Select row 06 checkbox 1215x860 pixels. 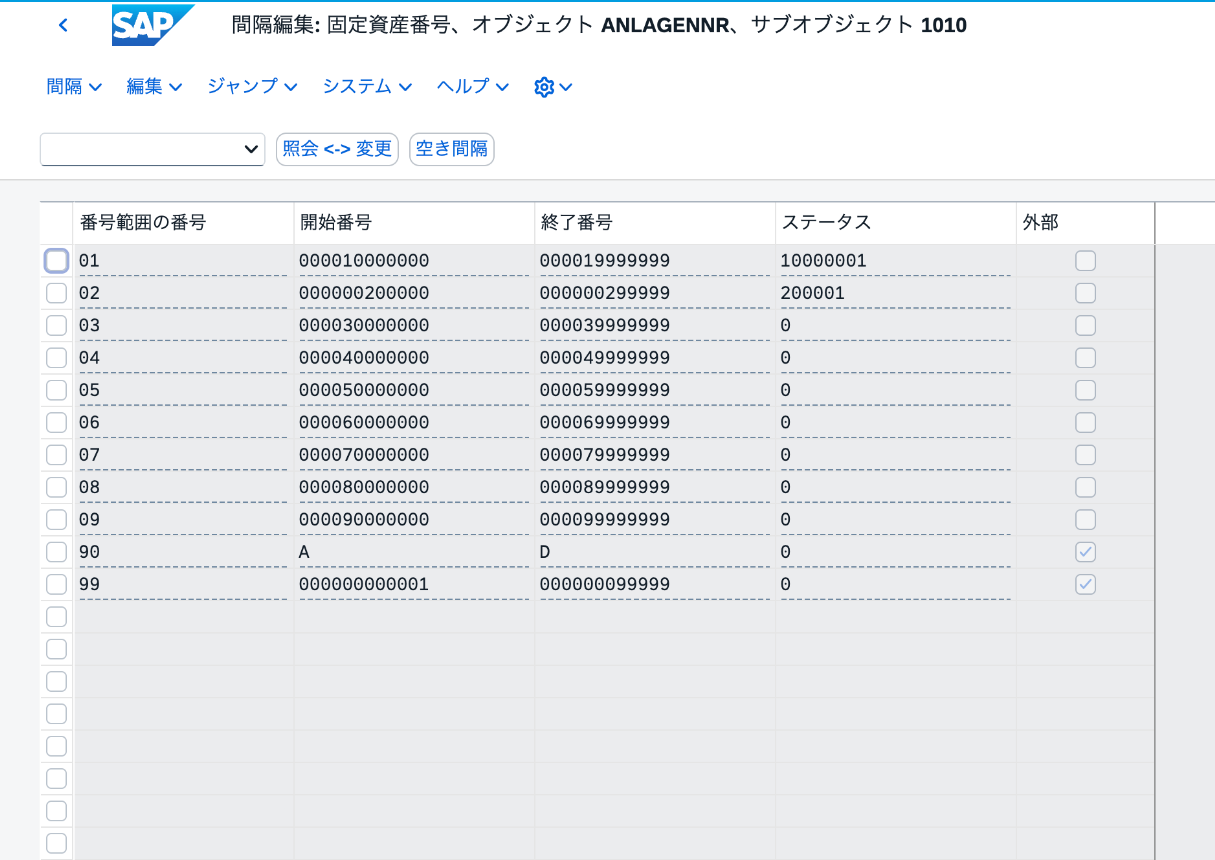(57, 422)
